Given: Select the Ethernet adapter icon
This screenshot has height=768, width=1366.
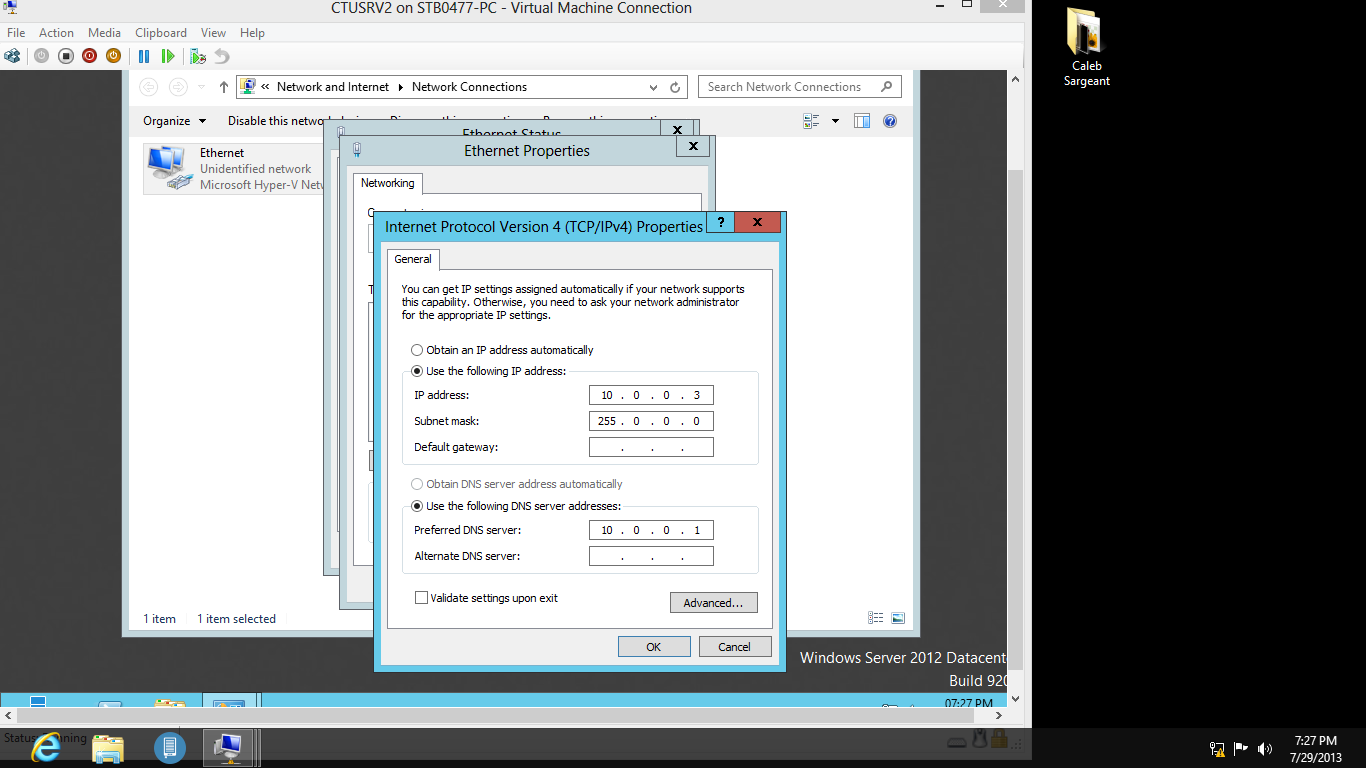Looking at the screenshot, I should [x=168, y=168].
